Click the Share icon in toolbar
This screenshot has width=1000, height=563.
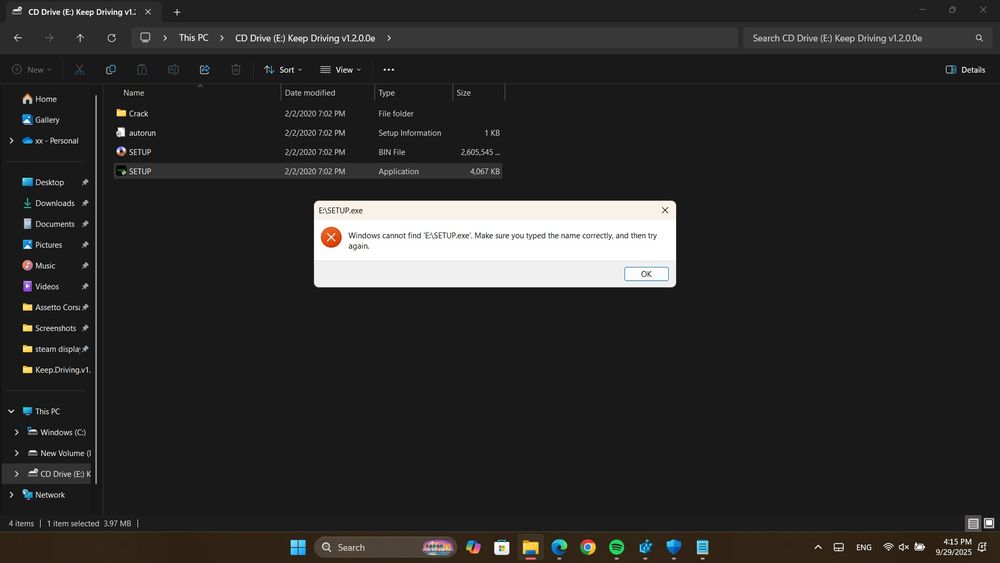(204, 70)
